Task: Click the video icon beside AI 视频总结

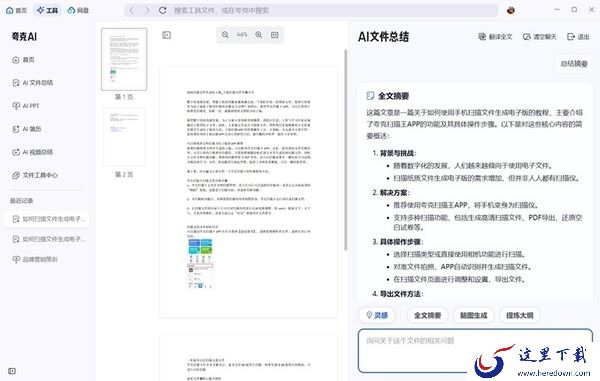Action: [16, 152]
